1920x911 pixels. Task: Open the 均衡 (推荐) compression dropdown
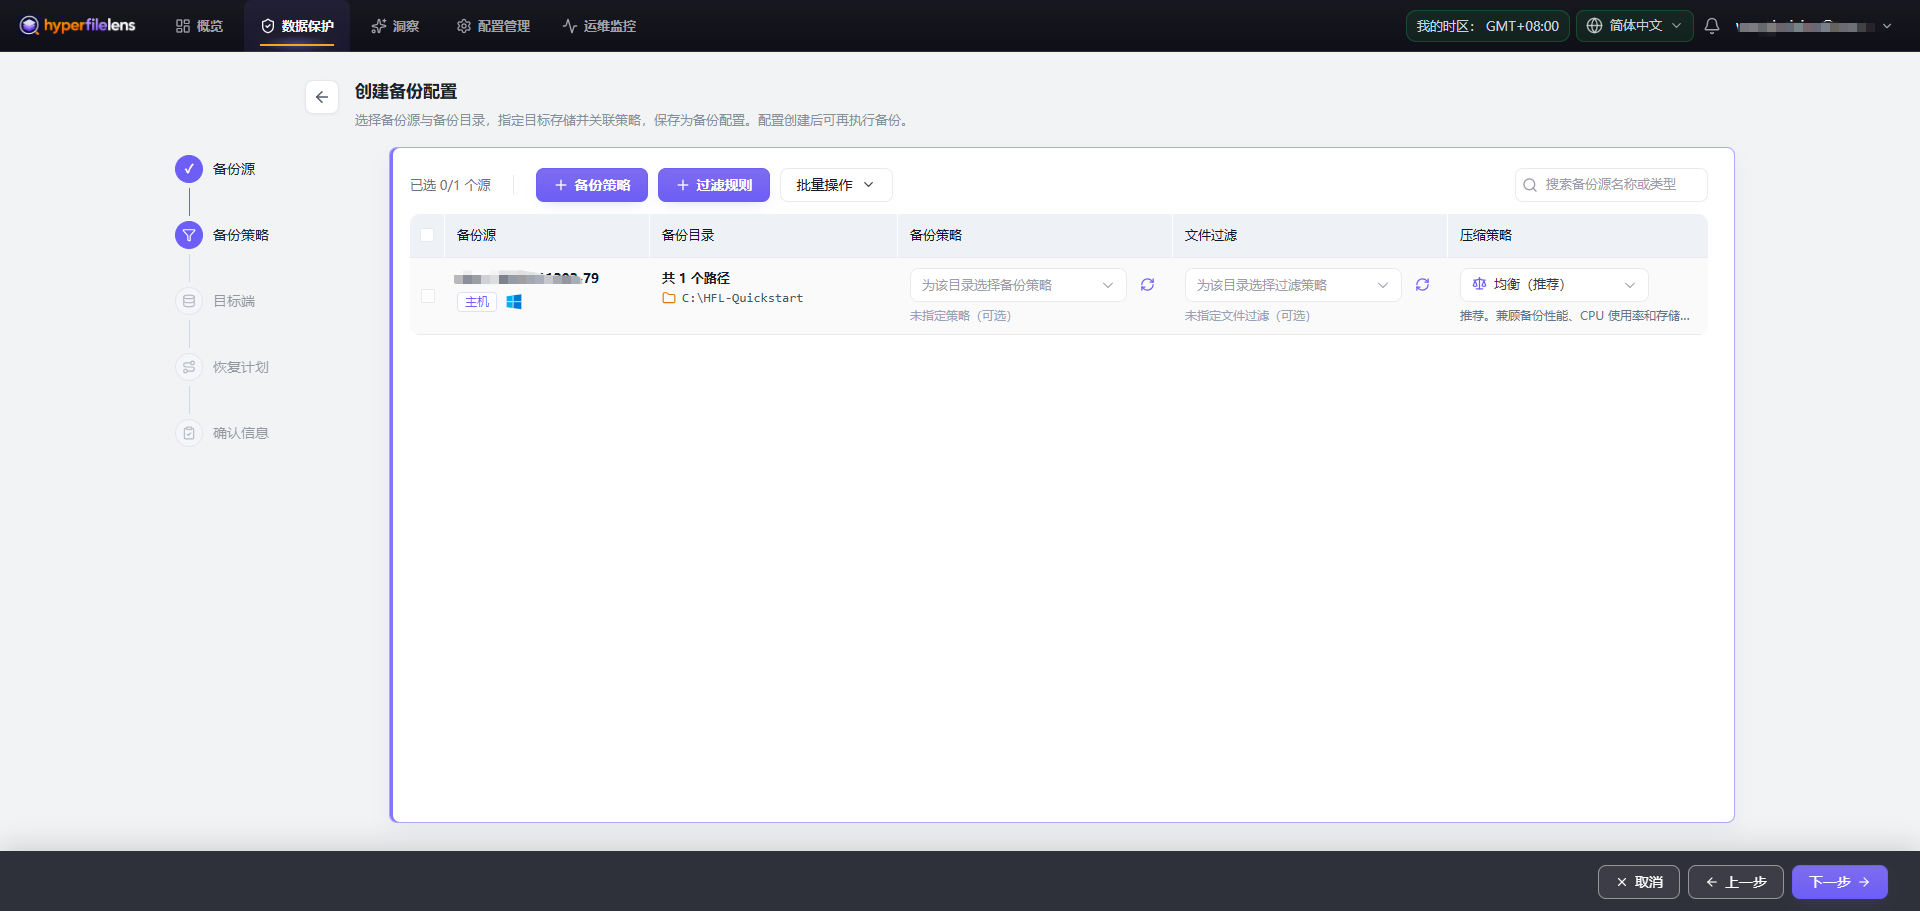(x=1554, y=285)
